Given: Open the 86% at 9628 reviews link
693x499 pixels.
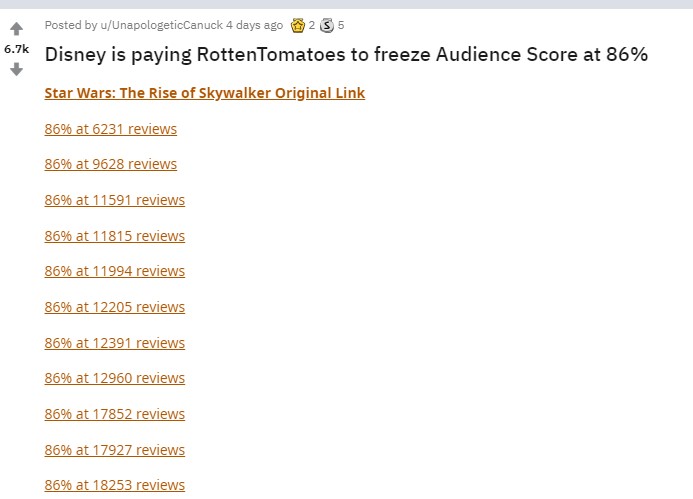Looking at the screenshot, I should 110,164.
